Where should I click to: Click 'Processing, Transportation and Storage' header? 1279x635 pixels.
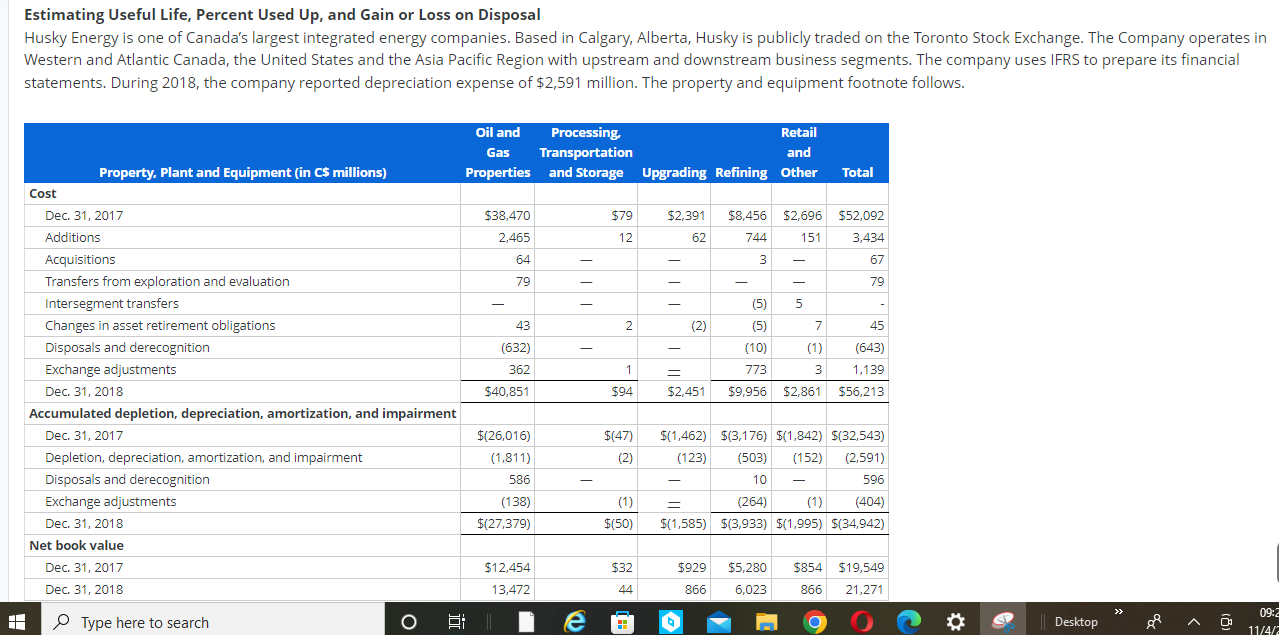tap(586, 152)
